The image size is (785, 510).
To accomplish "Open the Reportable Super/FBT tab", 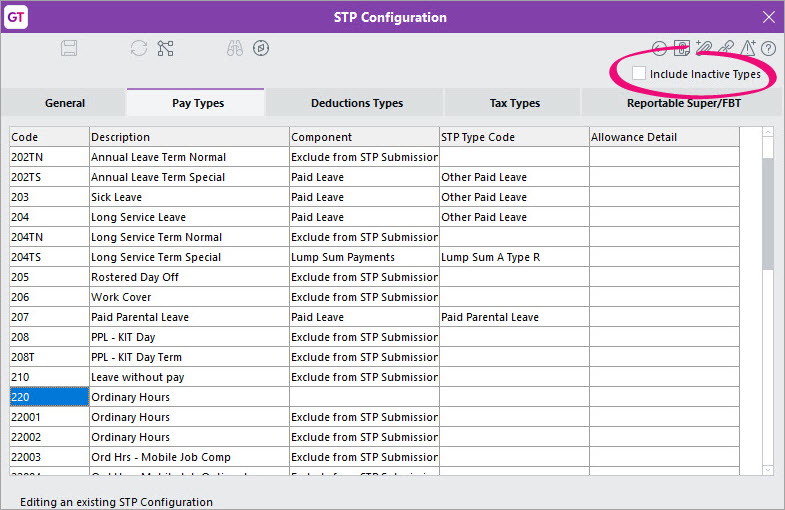I will click(x=677, y=103).
